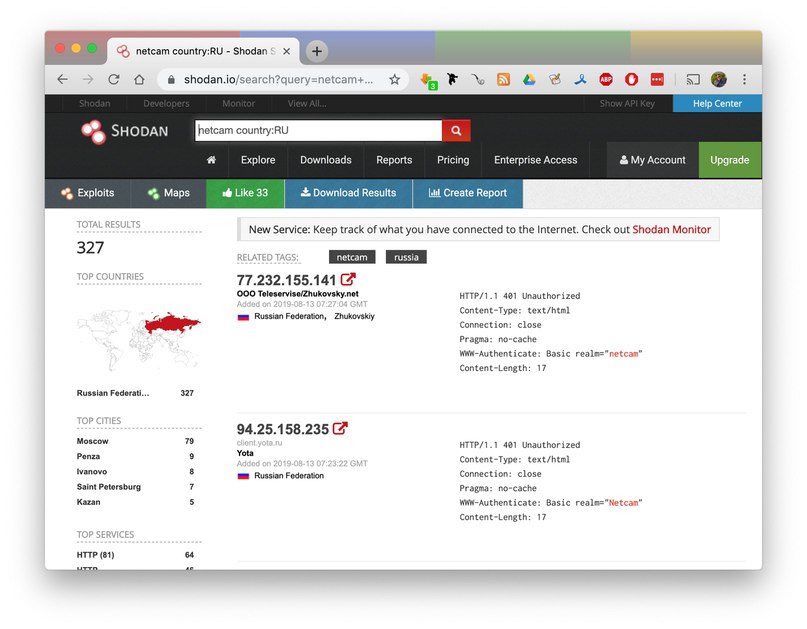
Task: Click the Russia world map thumbnail
Action: 139,340
